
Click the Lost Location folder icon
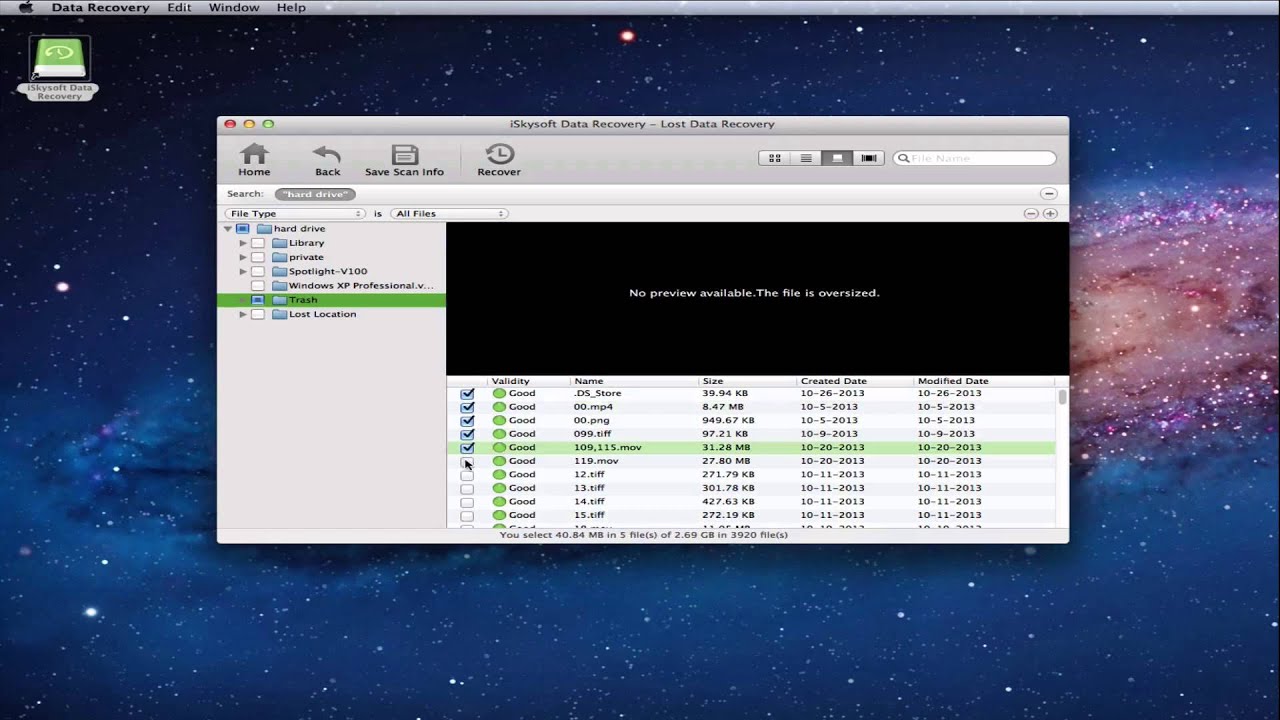[x=279, y=314]
